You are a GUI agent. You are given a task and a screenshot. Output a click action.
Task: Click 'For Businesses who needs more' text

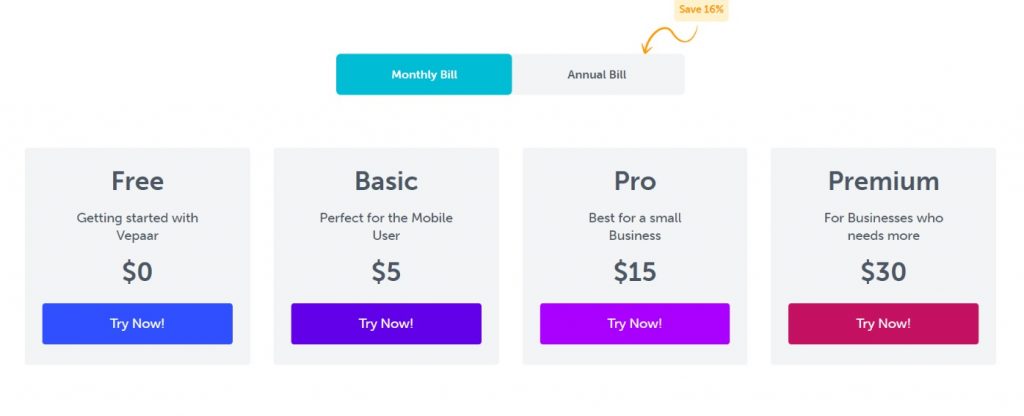(884, 227)
